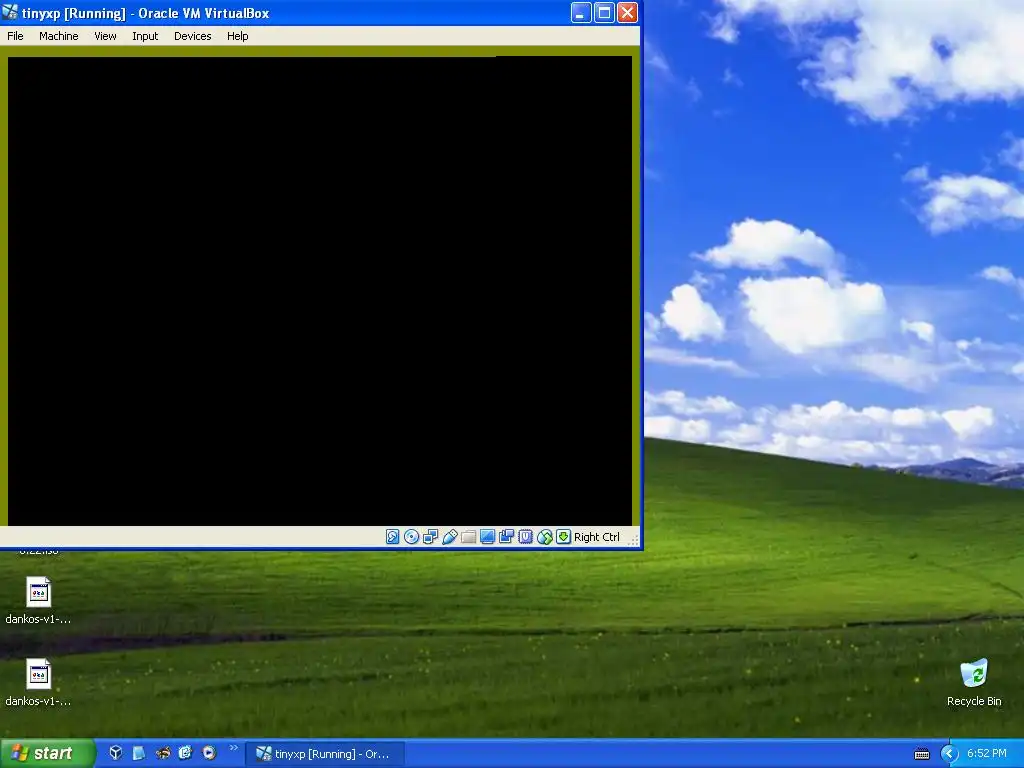1024x768 pixels.
Task: Click the 6:52 PM taskbar clock
Action: click(987, 753)
